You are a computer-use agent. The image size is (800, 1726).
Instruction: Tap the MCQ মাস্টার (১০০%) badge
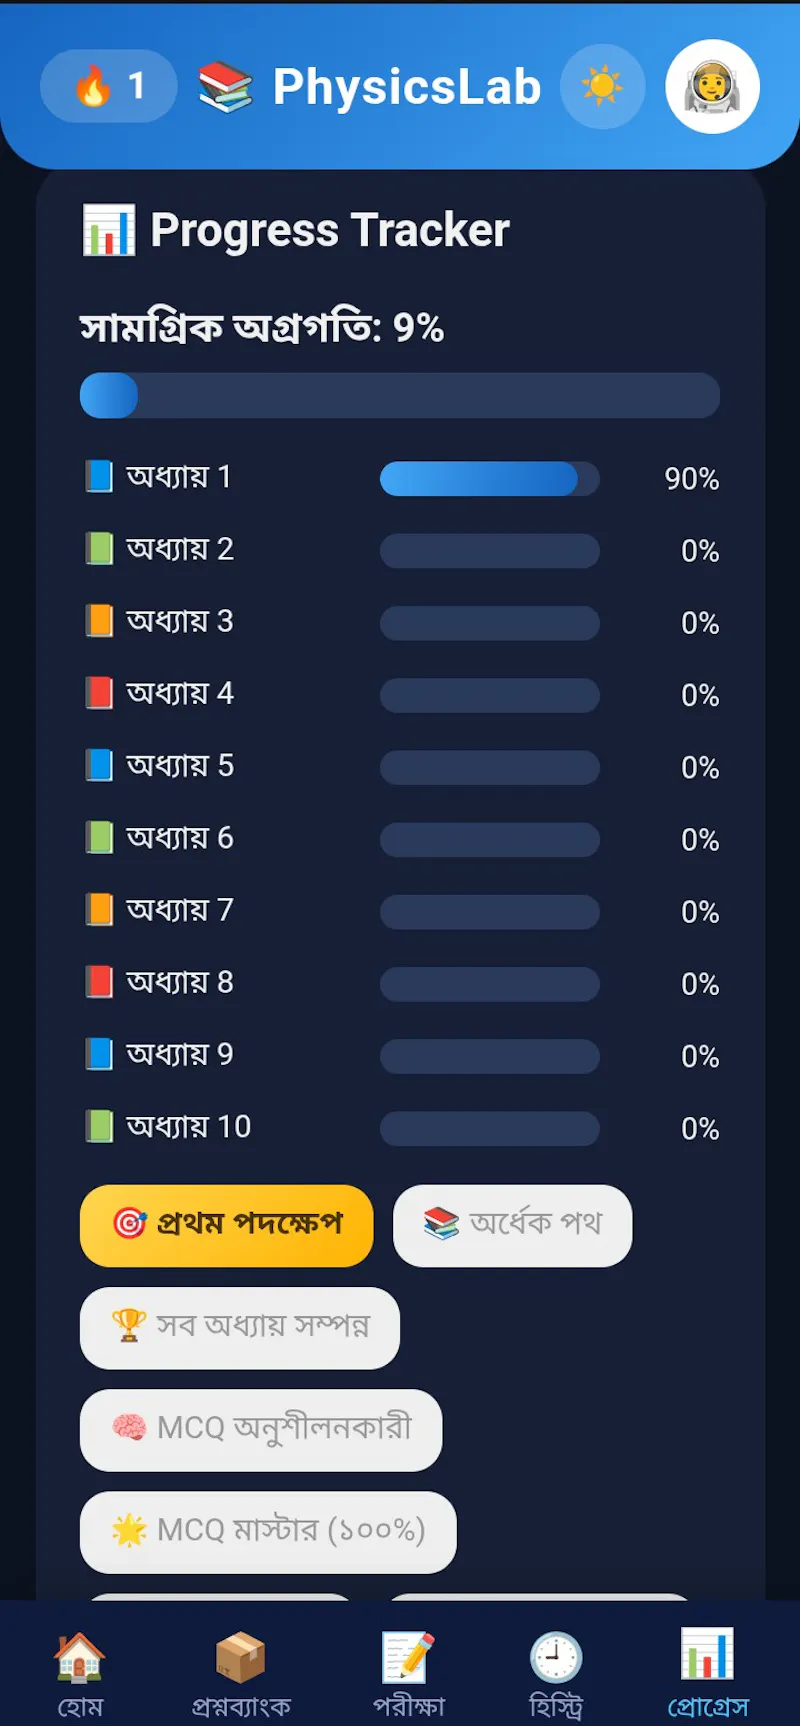(x=268, y=1531)
